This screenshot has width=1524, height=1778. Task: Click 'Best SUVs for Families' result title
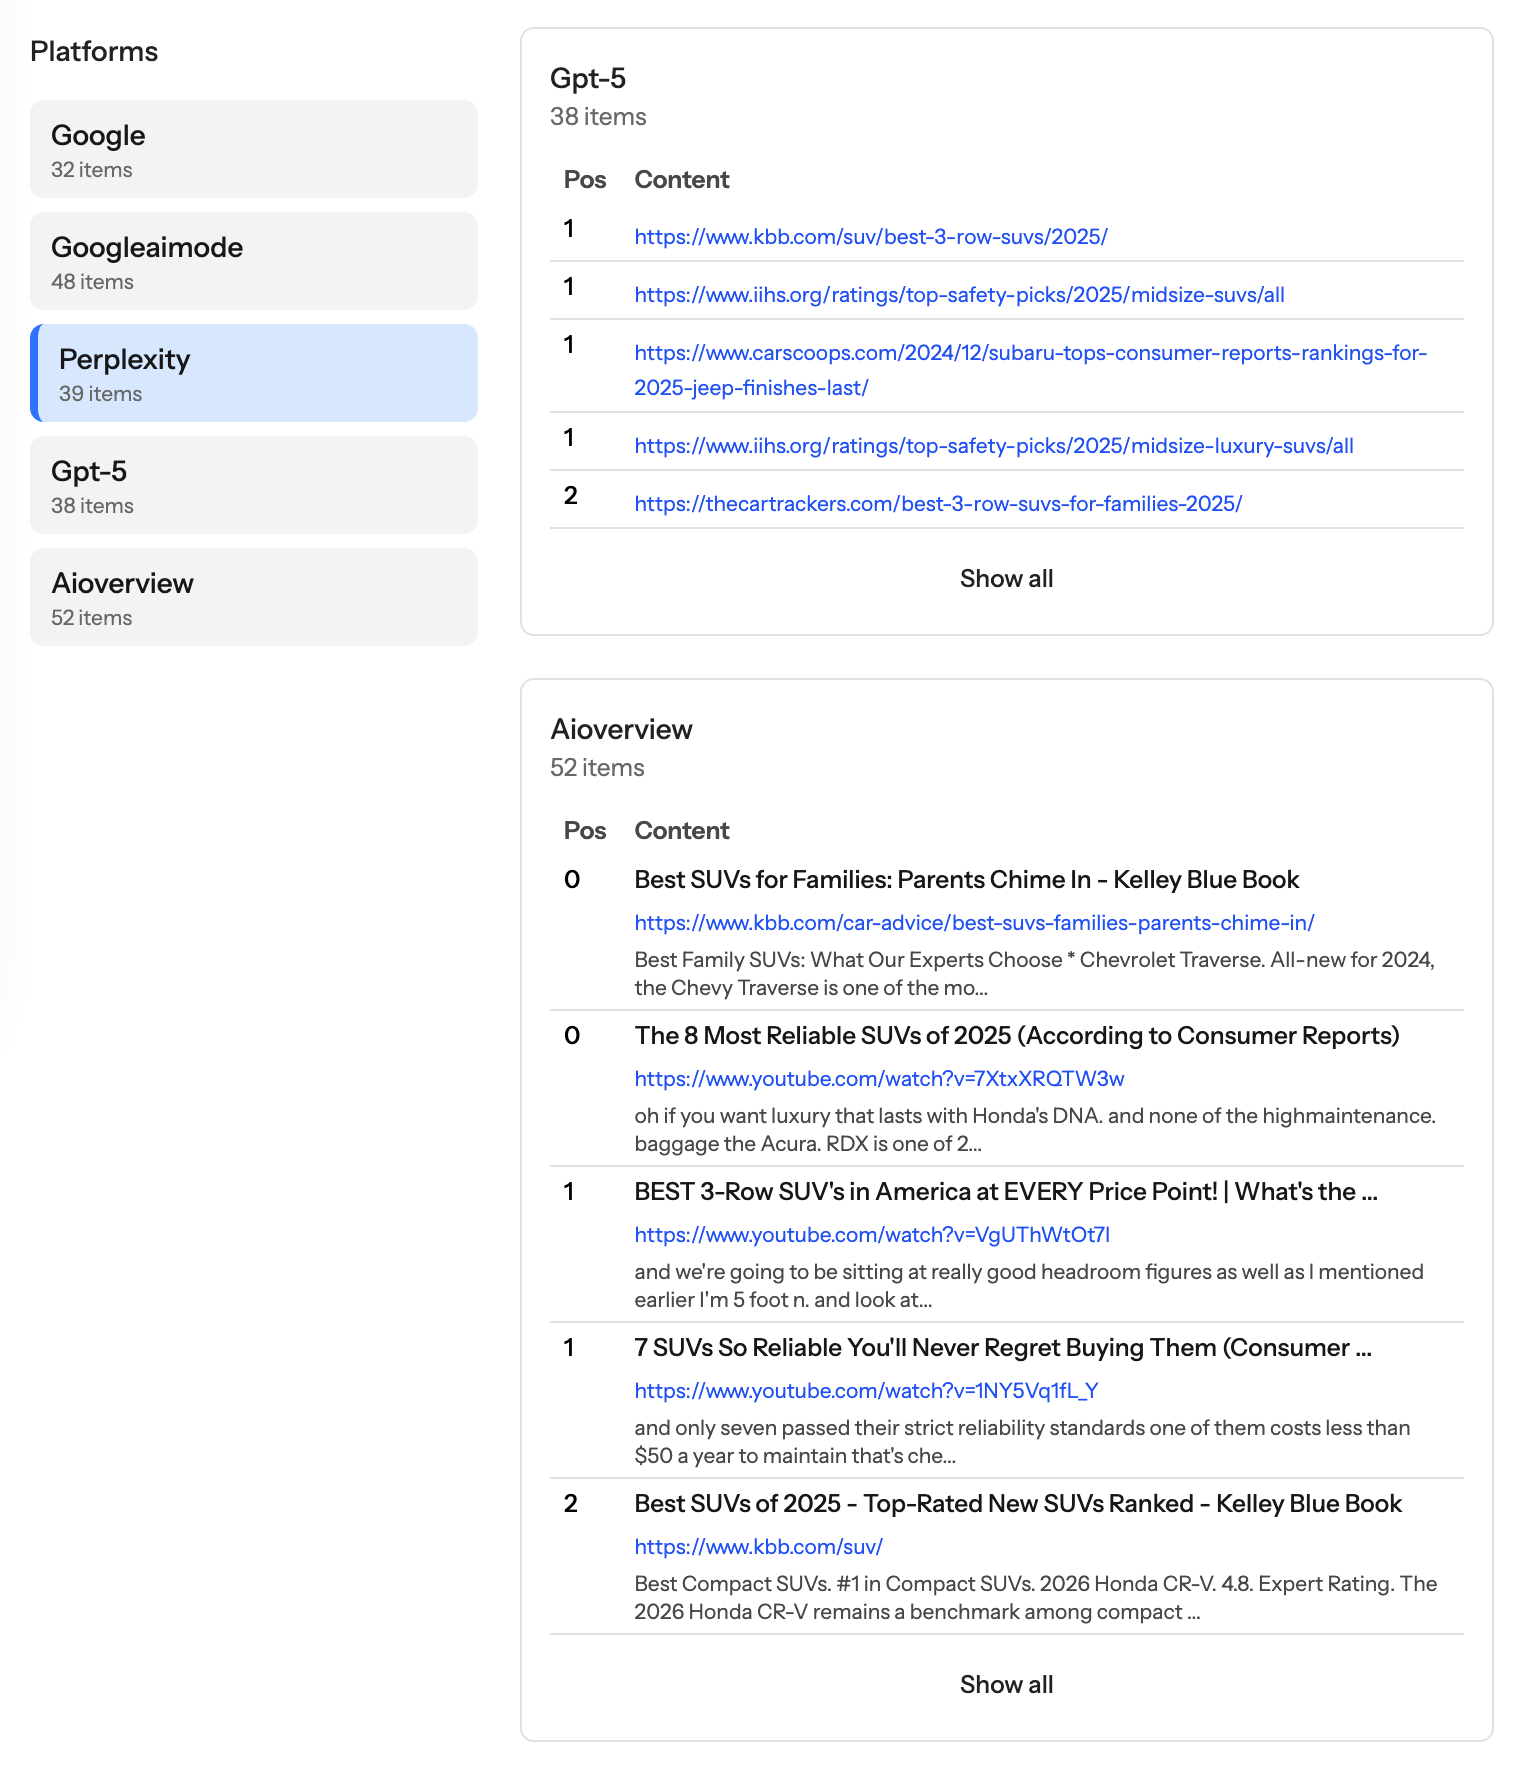(x=966, y=880)
